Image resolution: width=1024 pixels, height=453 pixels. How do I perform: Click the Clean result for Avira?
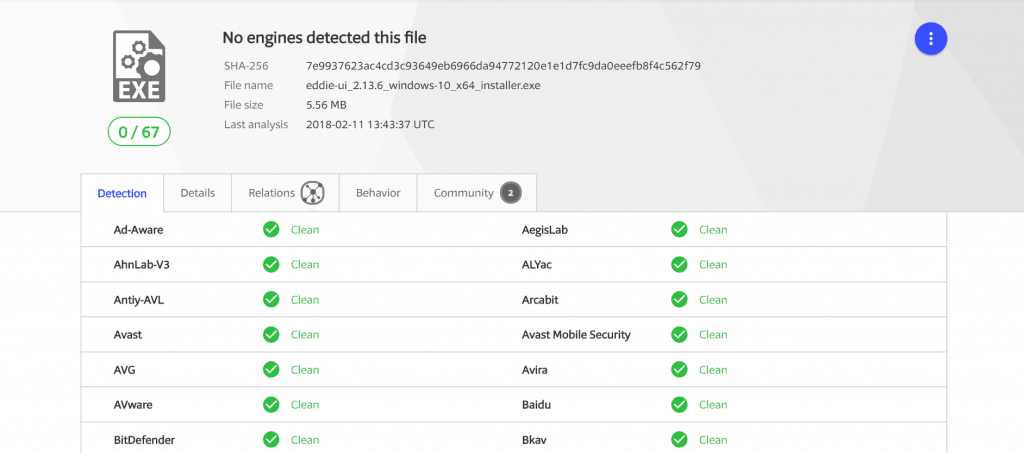click(x=713, y=369)
